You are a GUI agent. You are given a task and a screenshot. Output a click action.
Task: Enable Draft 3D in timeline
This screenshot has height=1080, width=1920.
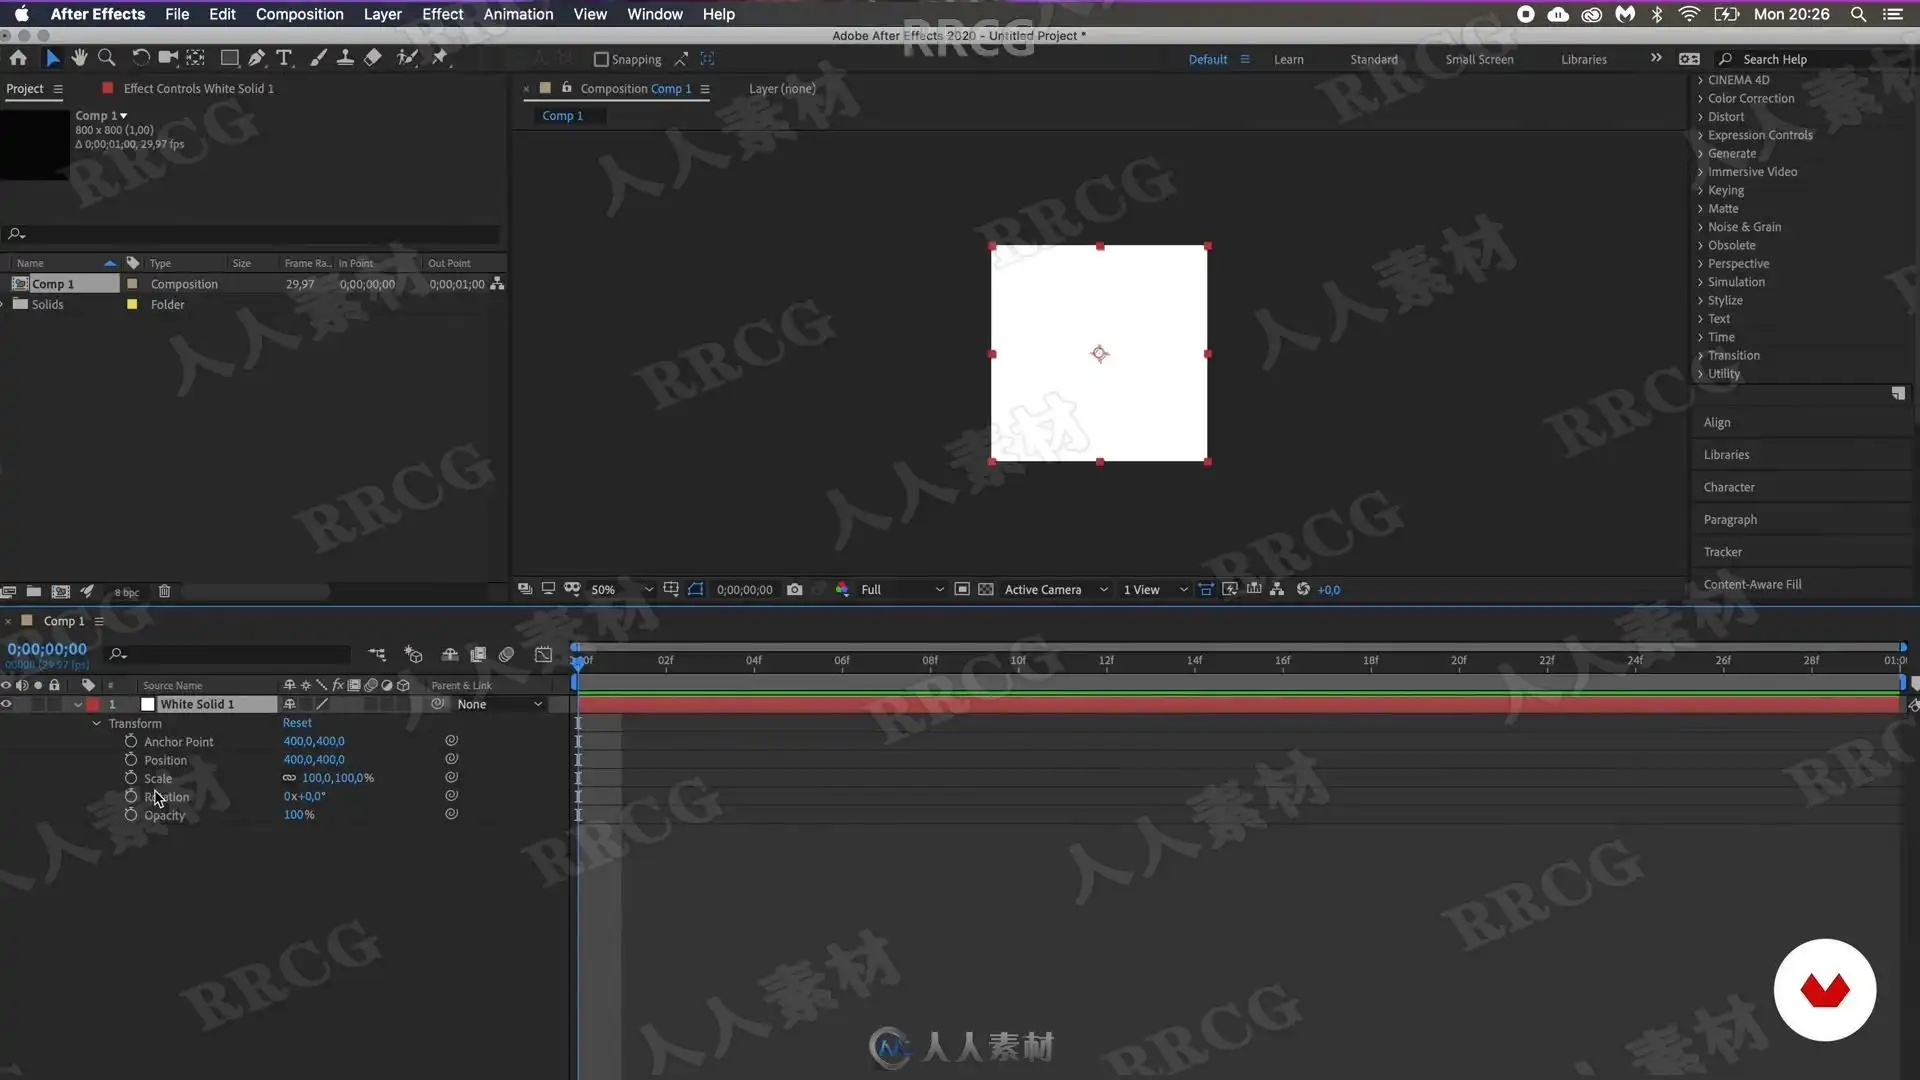coord(413,654)
